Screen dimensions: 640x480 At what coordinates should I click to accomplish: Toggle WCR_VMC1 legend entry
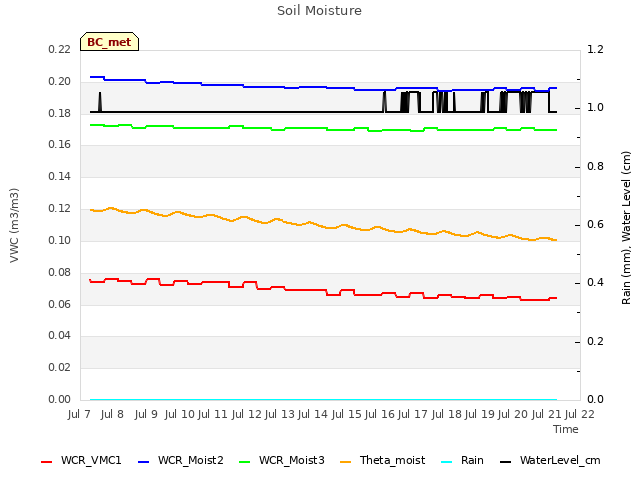[81, 460]
